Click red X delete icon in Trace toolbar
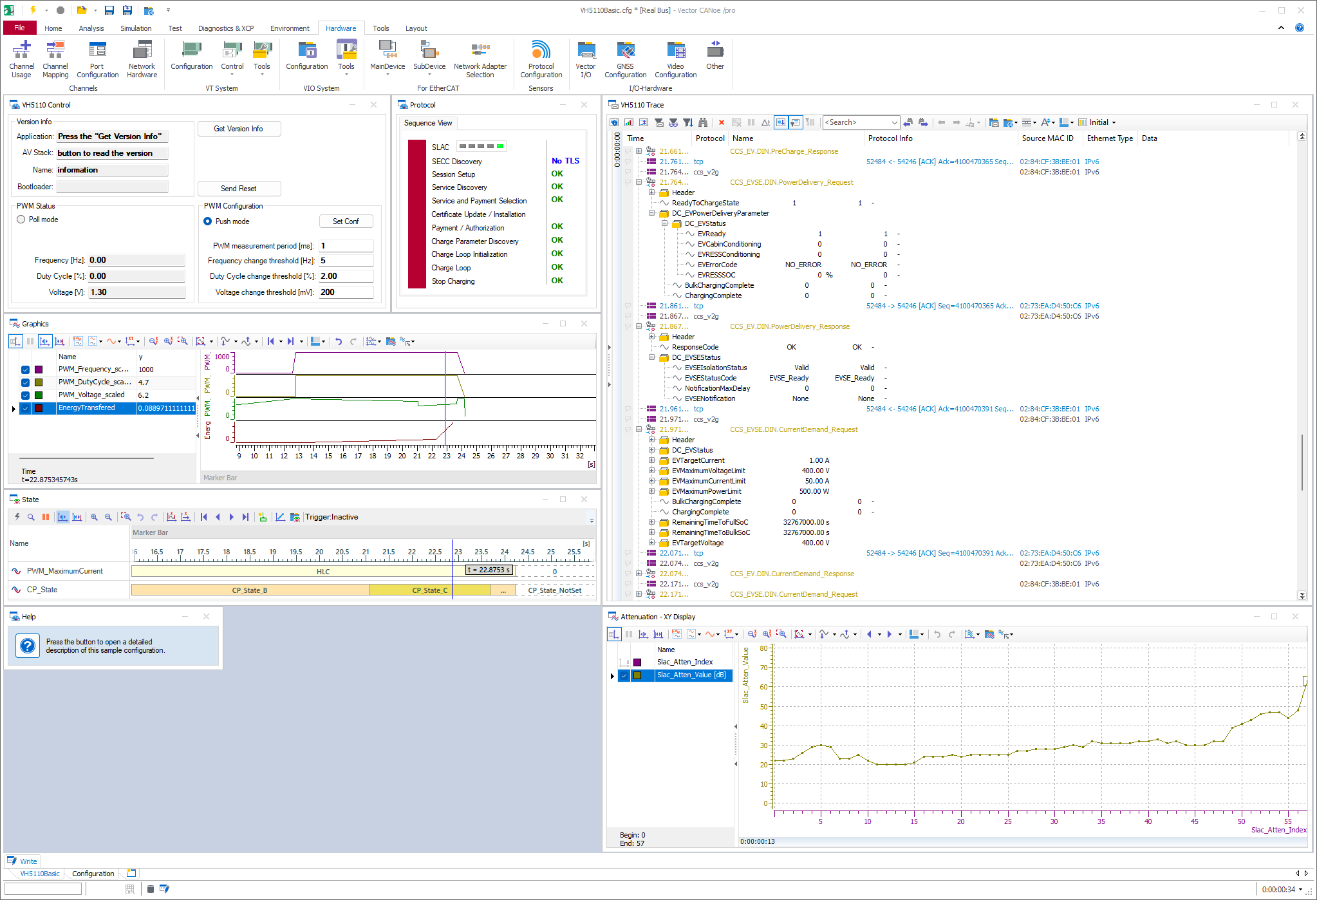This screenshot has height=900, width=1317. tap(722, 122)
